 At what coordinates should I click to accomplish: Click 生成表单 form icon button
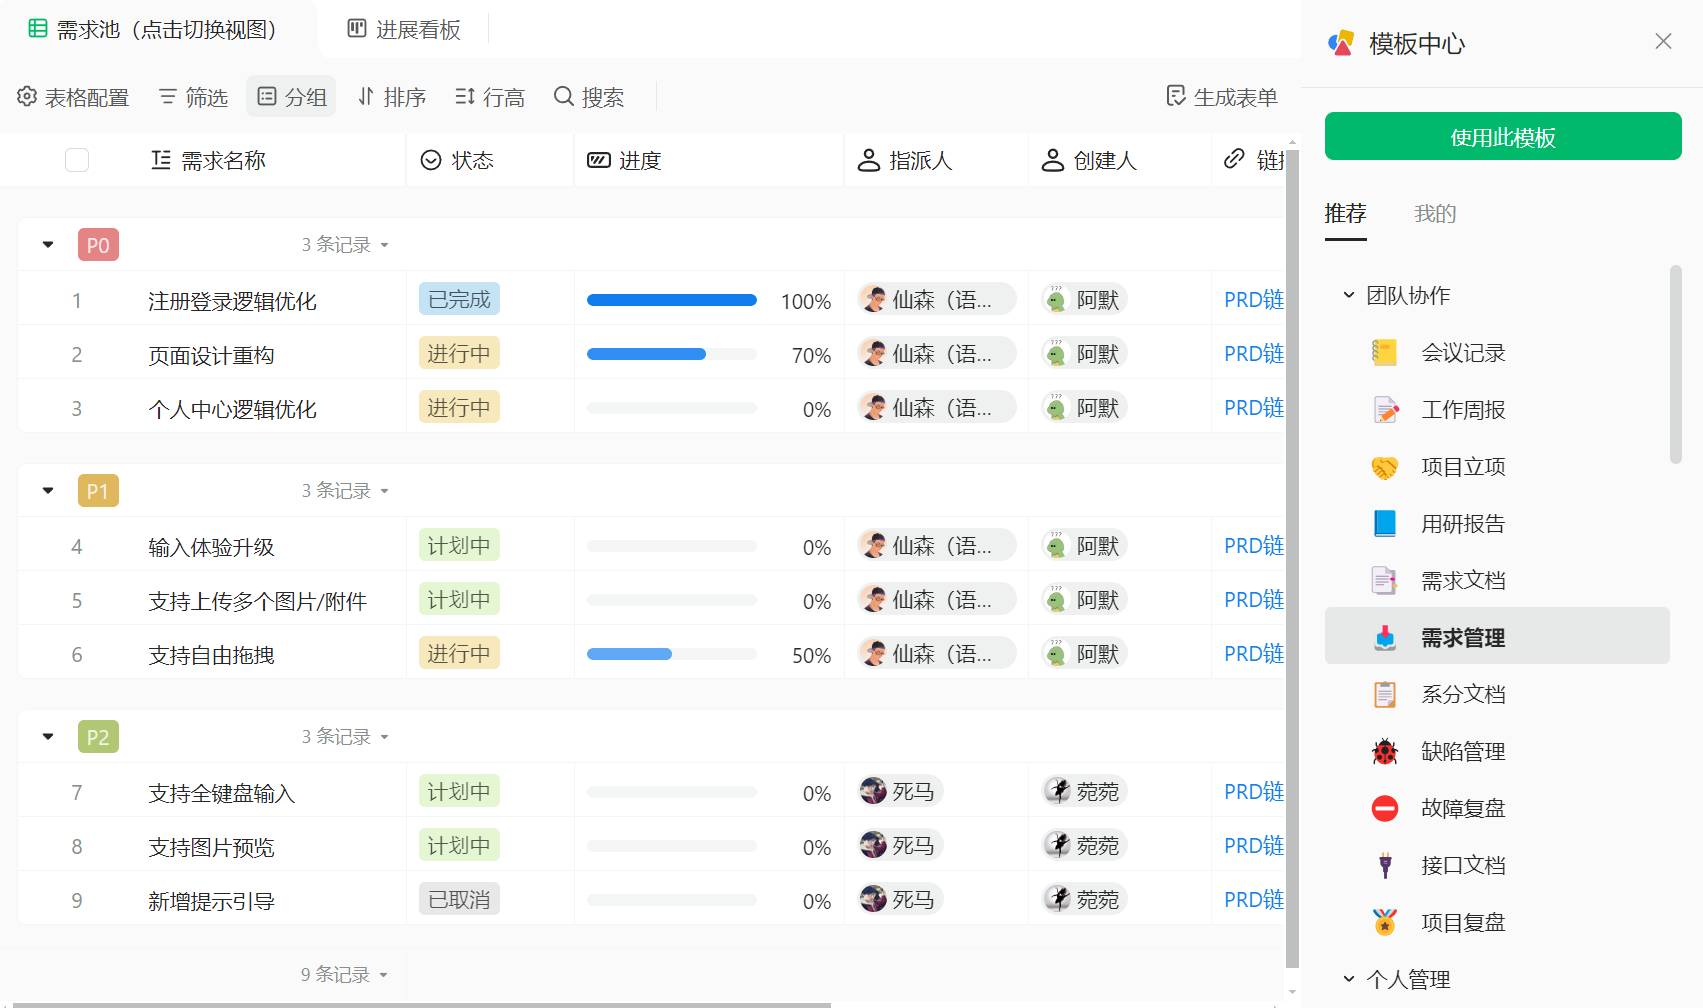pos(1176,96)
